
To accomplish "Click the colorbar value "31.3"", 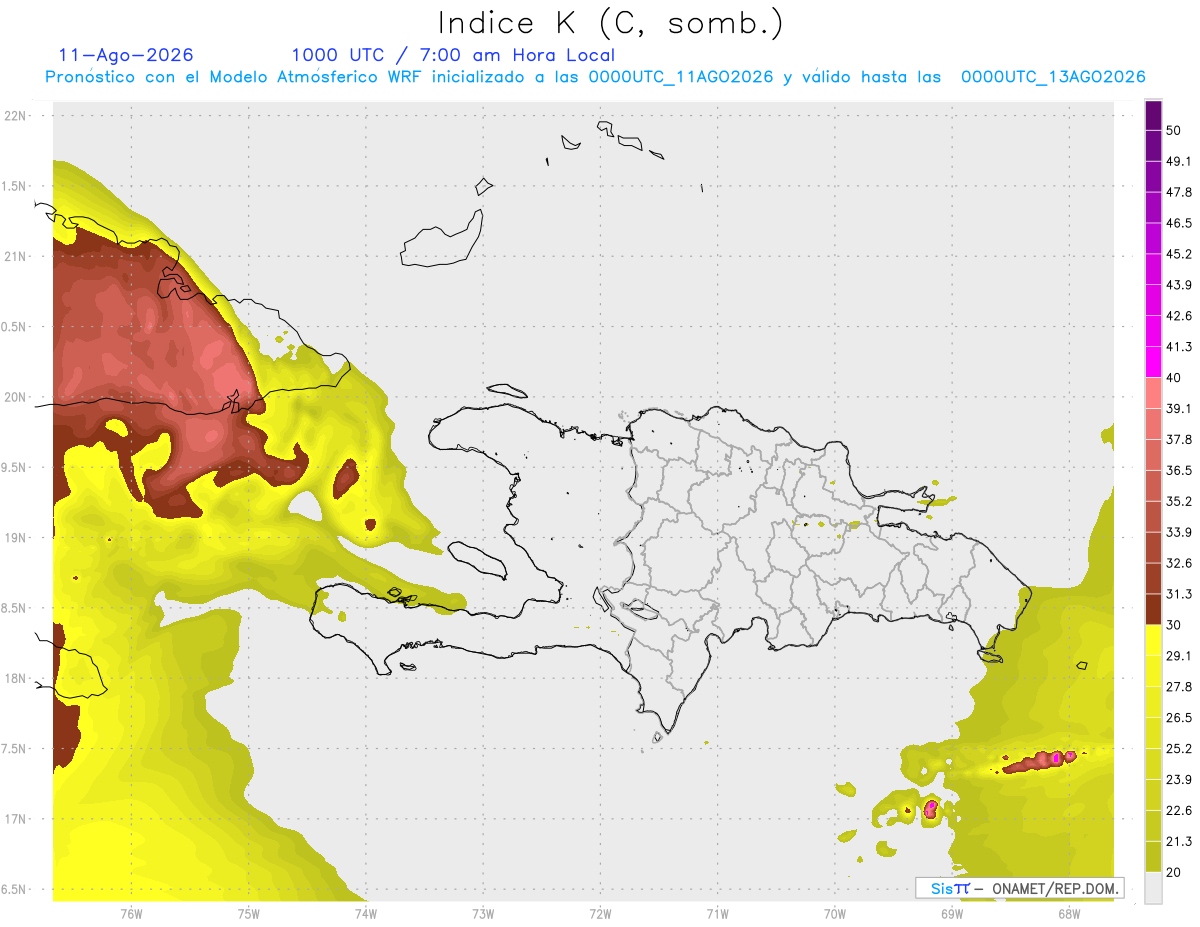I will pos(1179,594).
